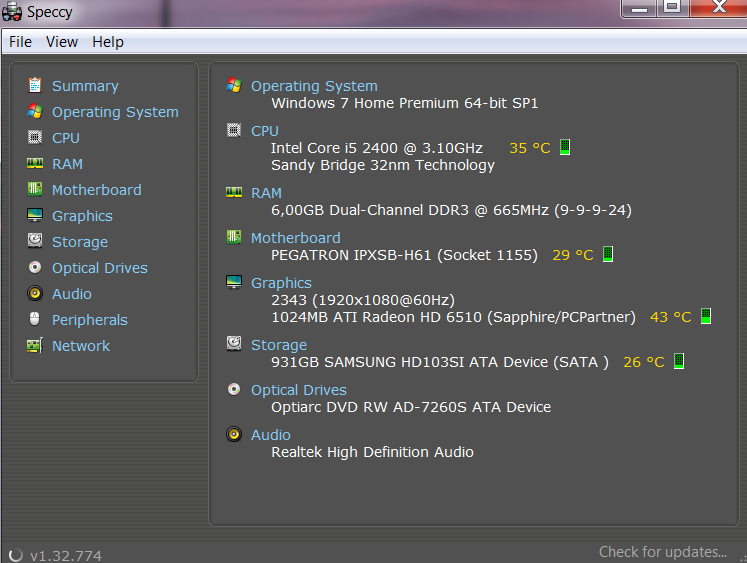This screenshot has height=563, width=747.
Task: Click the Peripherals mouse icon
Action: pos(35,319)
